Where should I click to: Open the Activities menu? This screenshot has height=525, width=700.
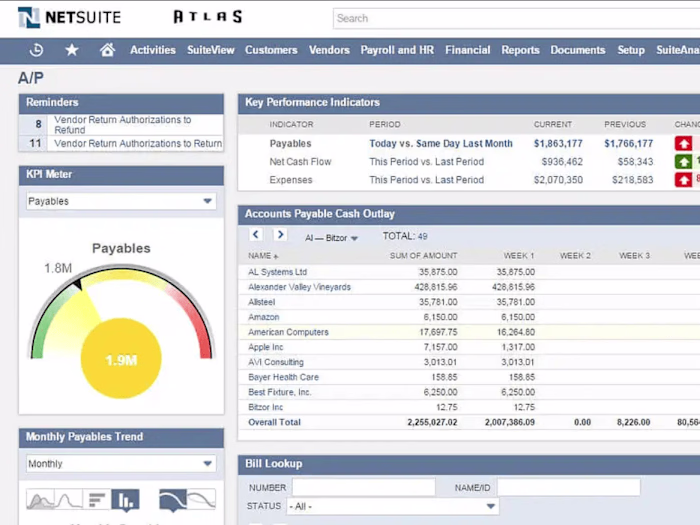point(153,50)
